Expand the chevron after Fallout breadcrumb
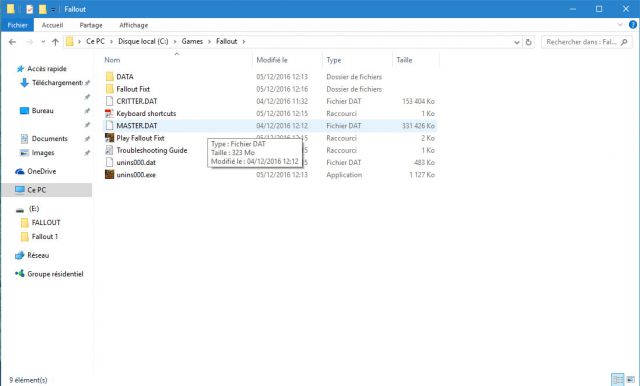640x386 pixels. tap(244, 42)
